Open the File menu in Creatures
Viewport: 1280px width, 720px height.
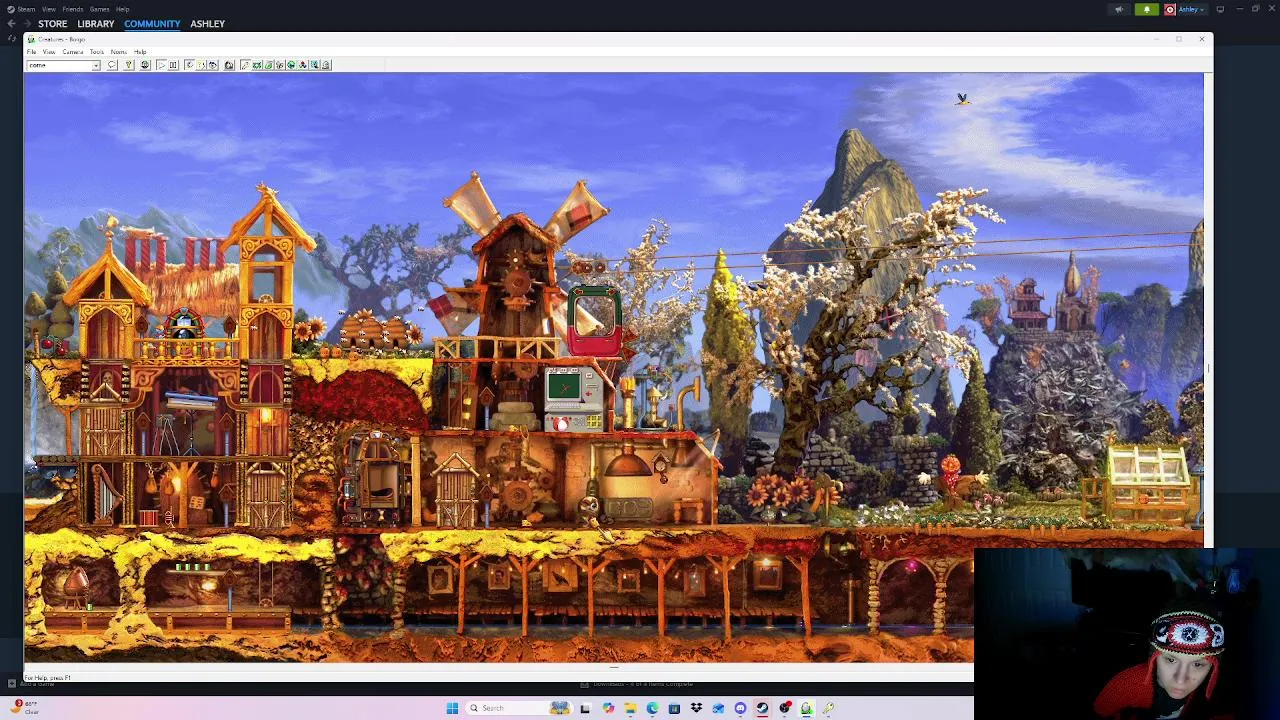tap(31, 52)
